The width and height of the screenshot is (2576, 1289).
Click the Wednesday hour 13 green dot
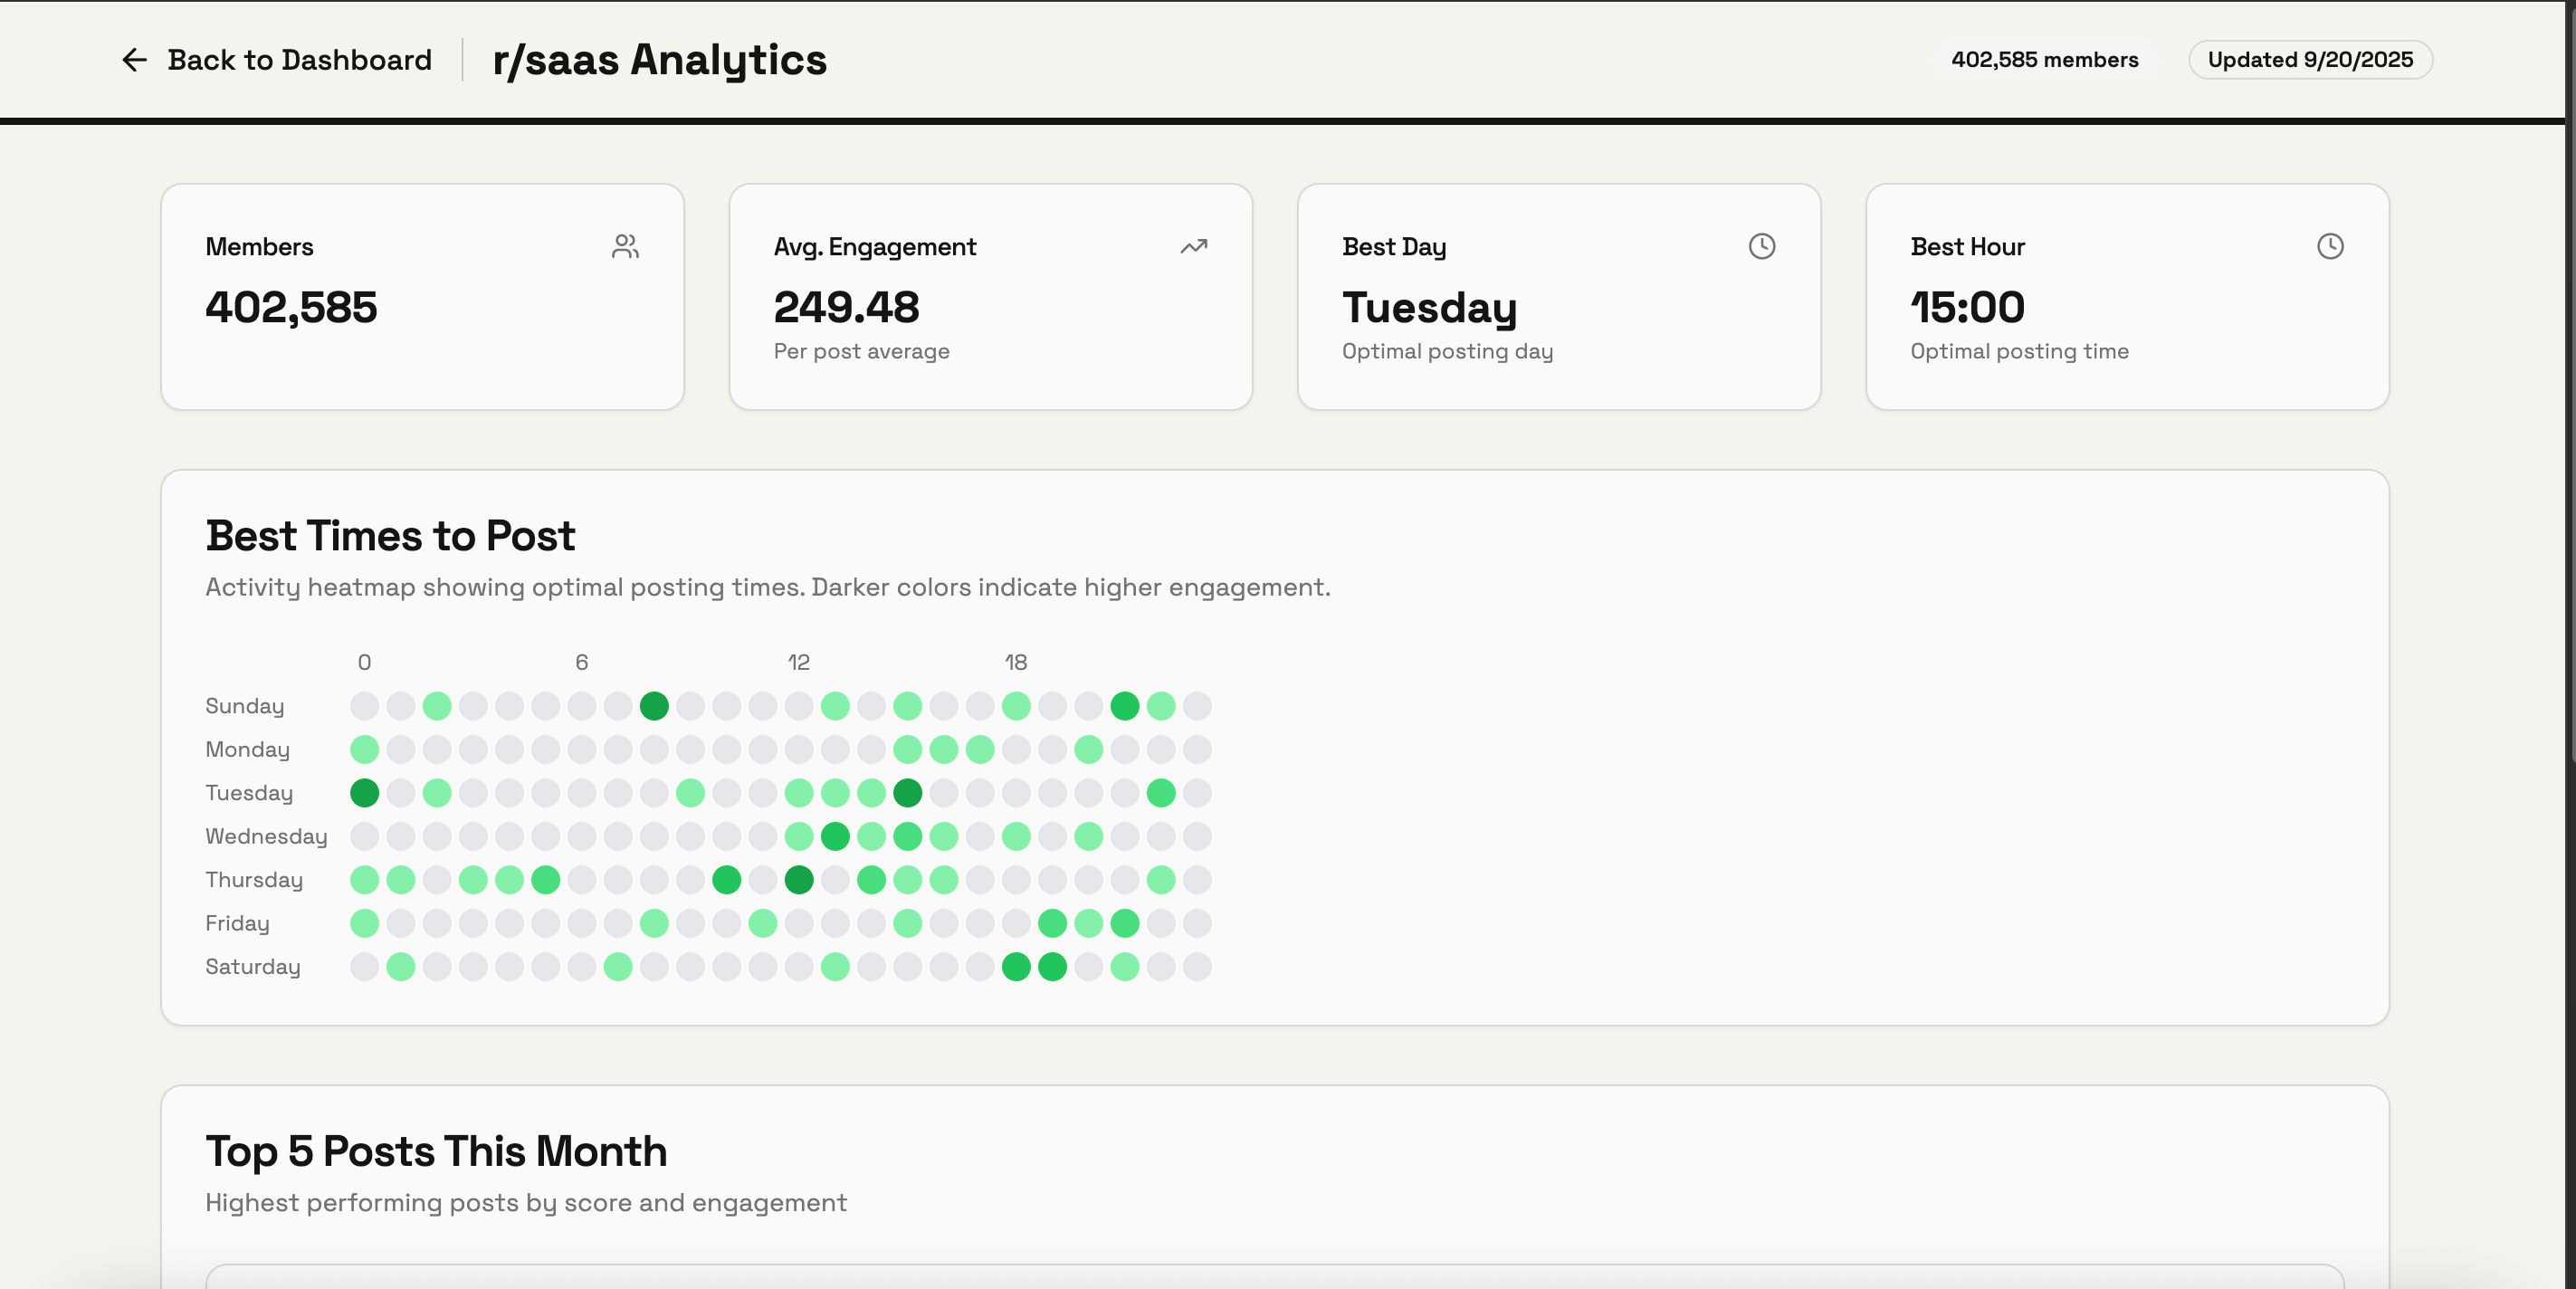pyautogui.click(x=835, y=836)
